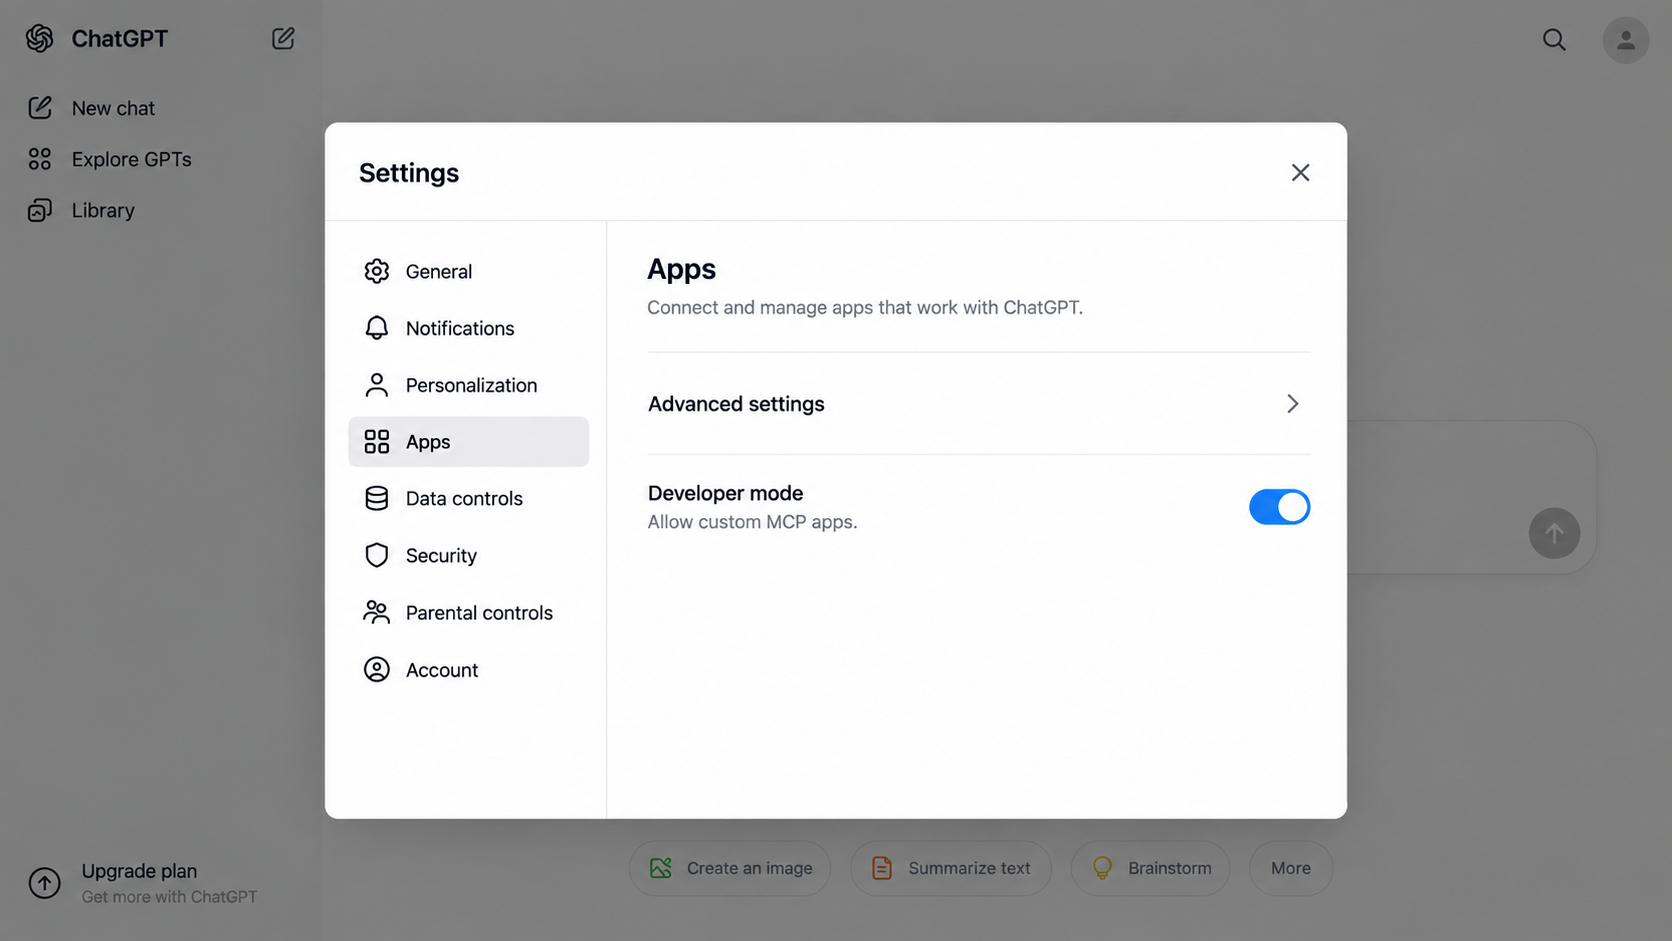The width and height of the screenshot is (1672, 941).
Task: Click the "Get more with ChatGPT" subtitle
Action: click(x=169, y=897)
